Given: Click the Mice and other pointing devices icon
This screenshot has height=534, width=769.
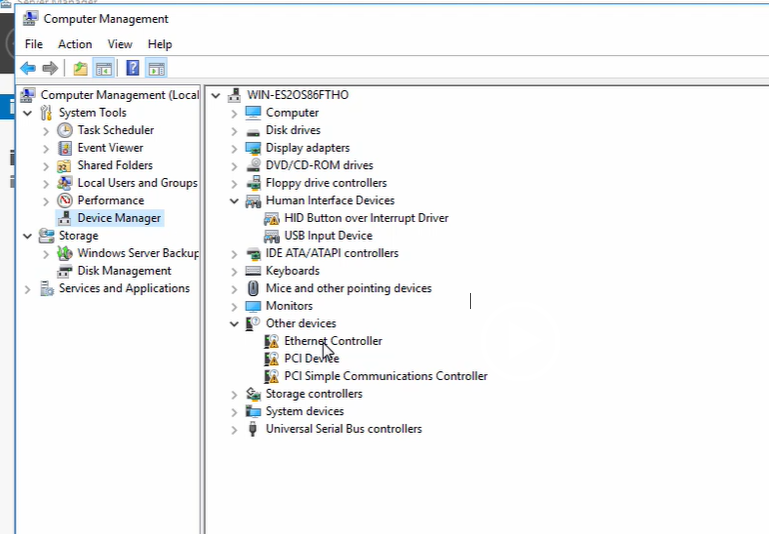Looking at the screenshot, I should click(x=253, y=288).
